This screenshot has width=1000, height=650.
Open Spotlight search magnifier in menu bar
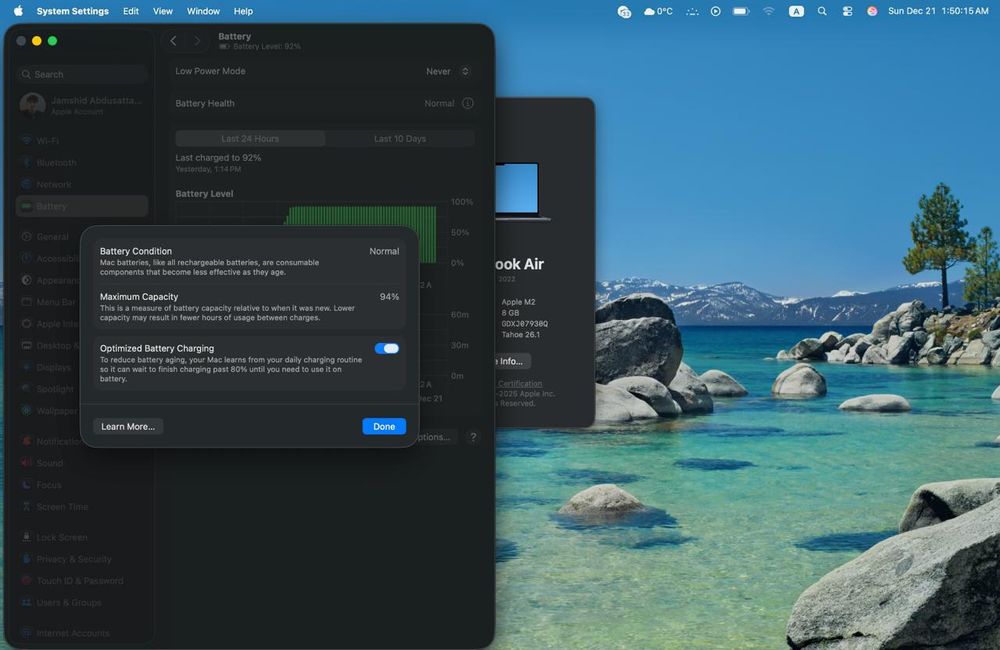822,11
